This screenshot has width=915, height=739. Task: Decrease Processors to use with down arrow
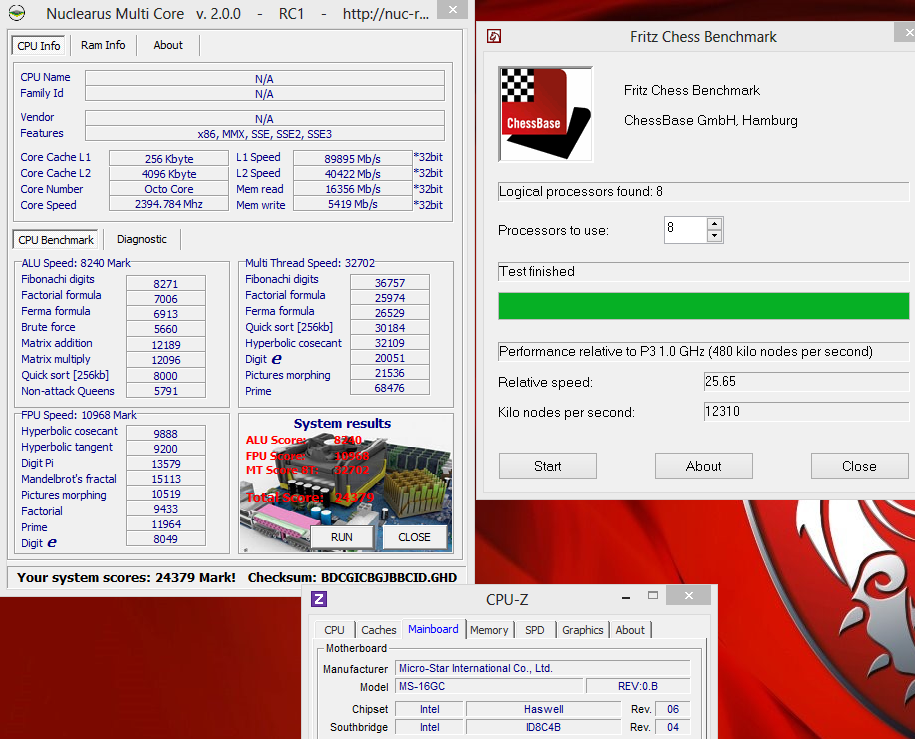point(714,236)
